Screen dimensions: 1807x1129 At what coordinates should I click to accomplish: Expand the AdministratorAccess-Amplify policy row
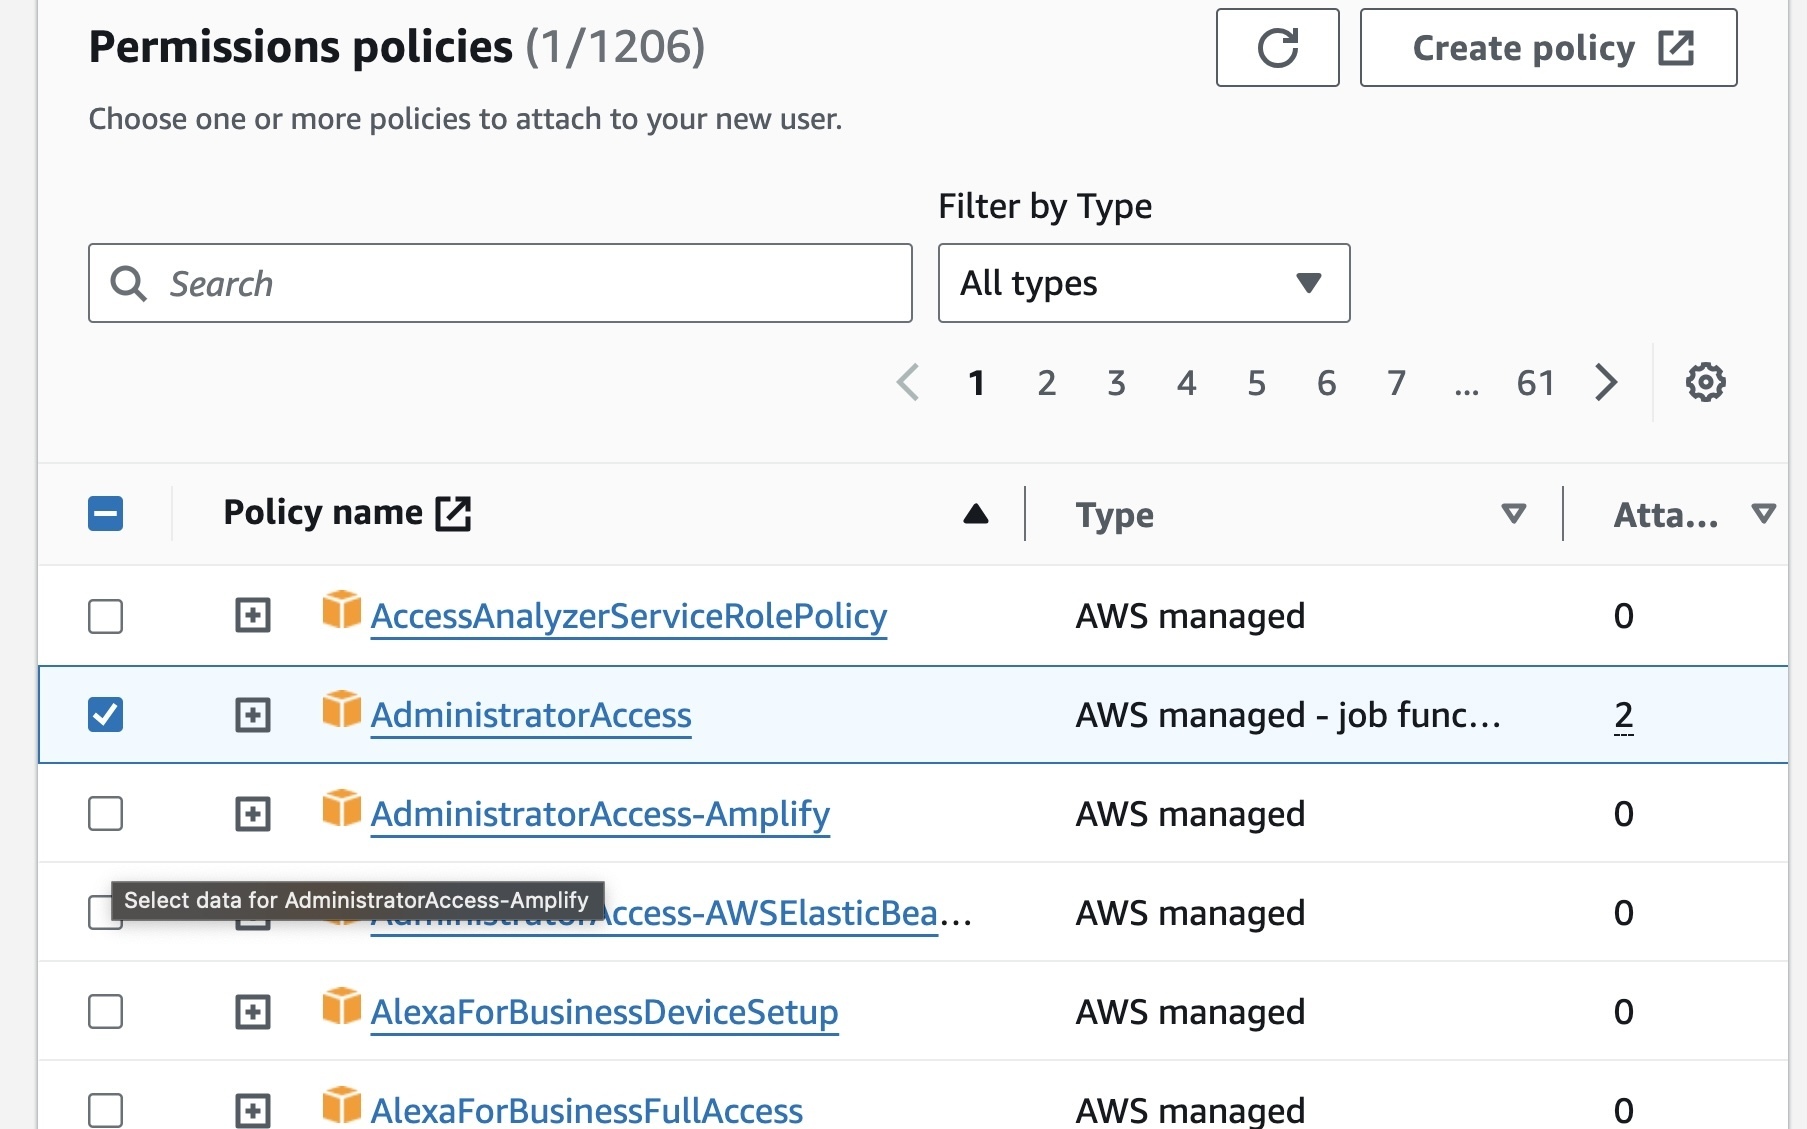[x=253, y=814]
